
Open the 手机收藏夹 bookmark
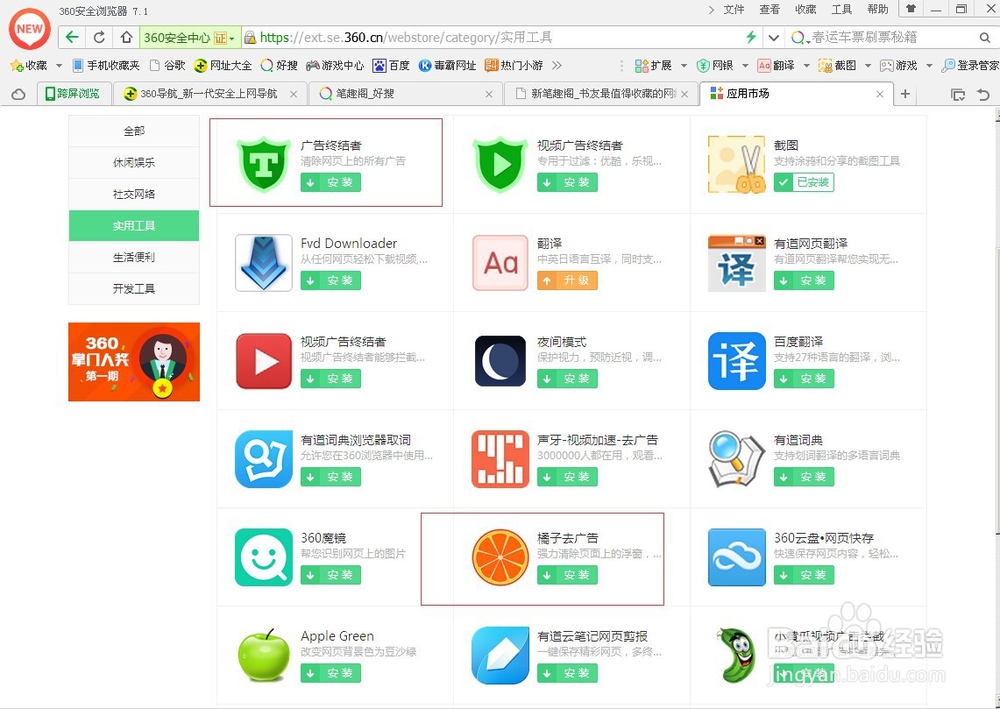pyautogui.click(x=106, y=65)
